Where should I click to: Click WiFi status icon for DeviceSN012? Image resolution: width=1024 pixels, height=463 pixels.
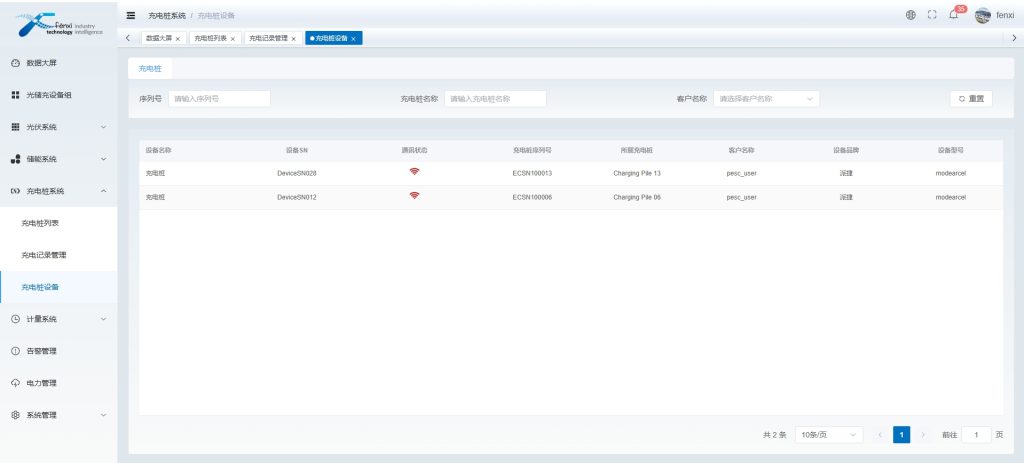click(414, 196)
